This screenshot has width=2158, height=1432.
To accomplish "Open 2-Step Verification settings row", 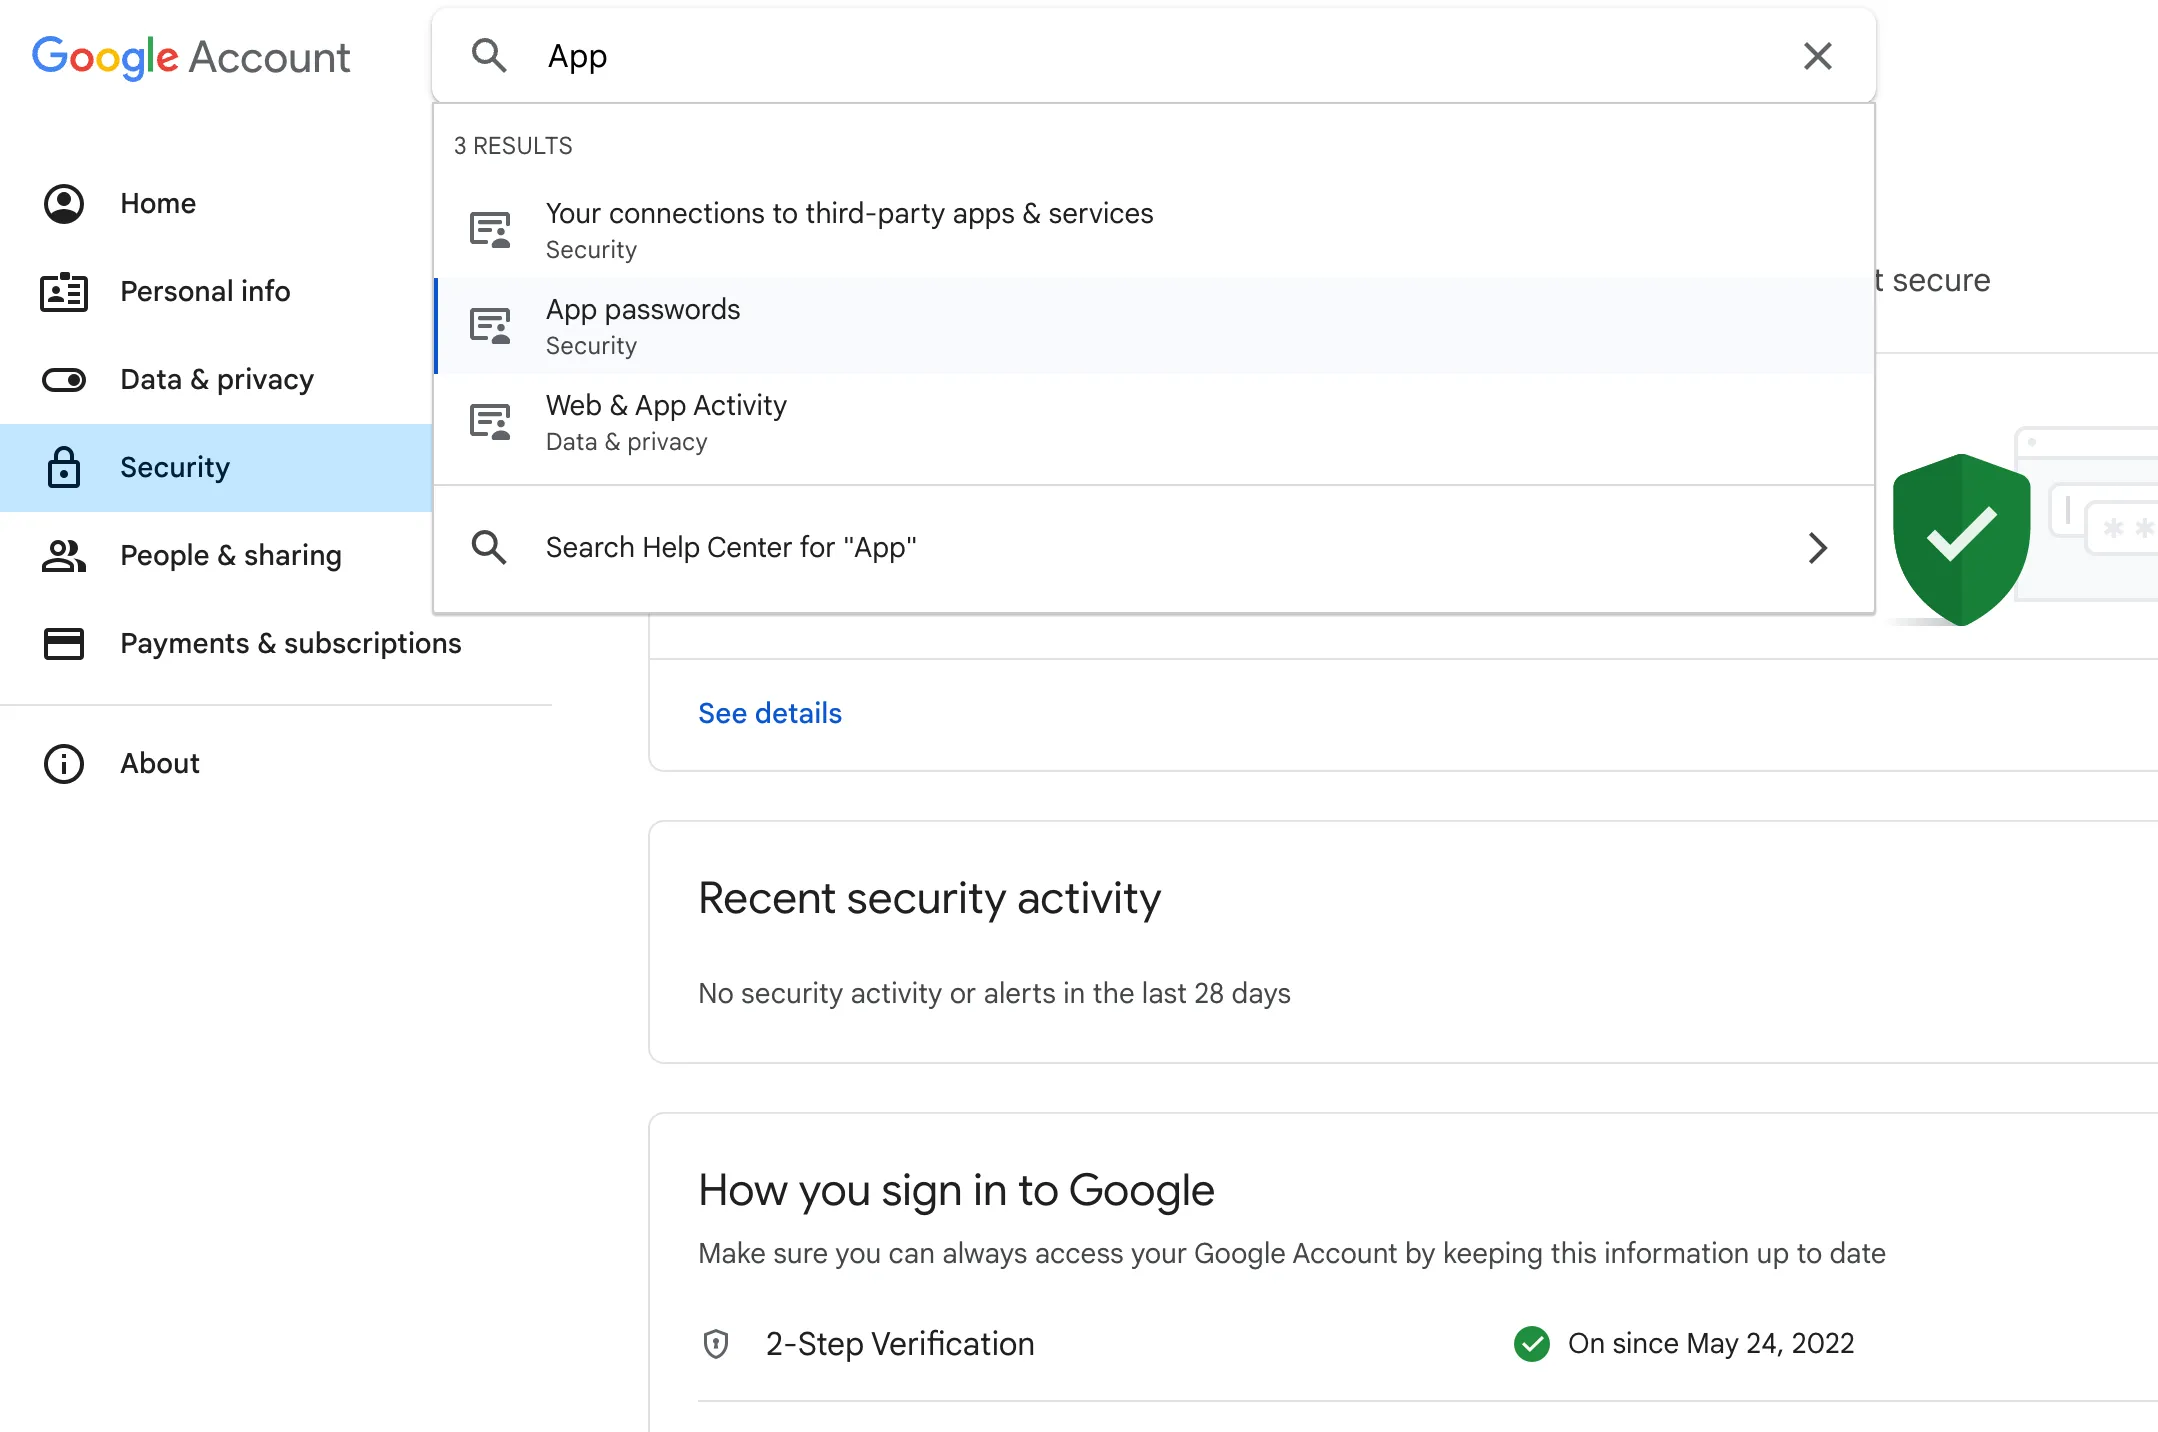I will [900, 1344].
